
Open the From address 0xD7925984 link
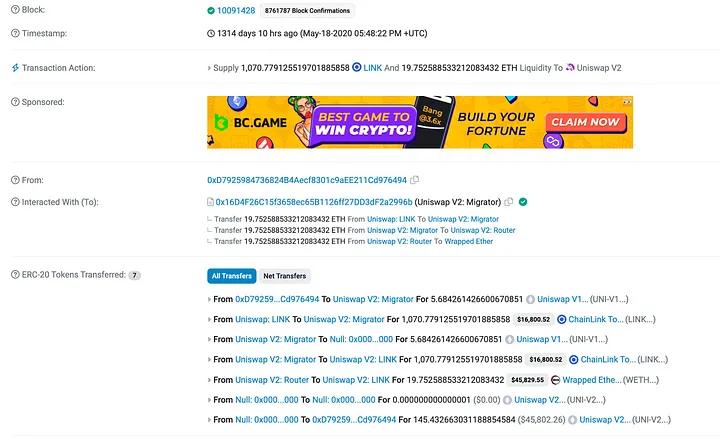(306, 180)
